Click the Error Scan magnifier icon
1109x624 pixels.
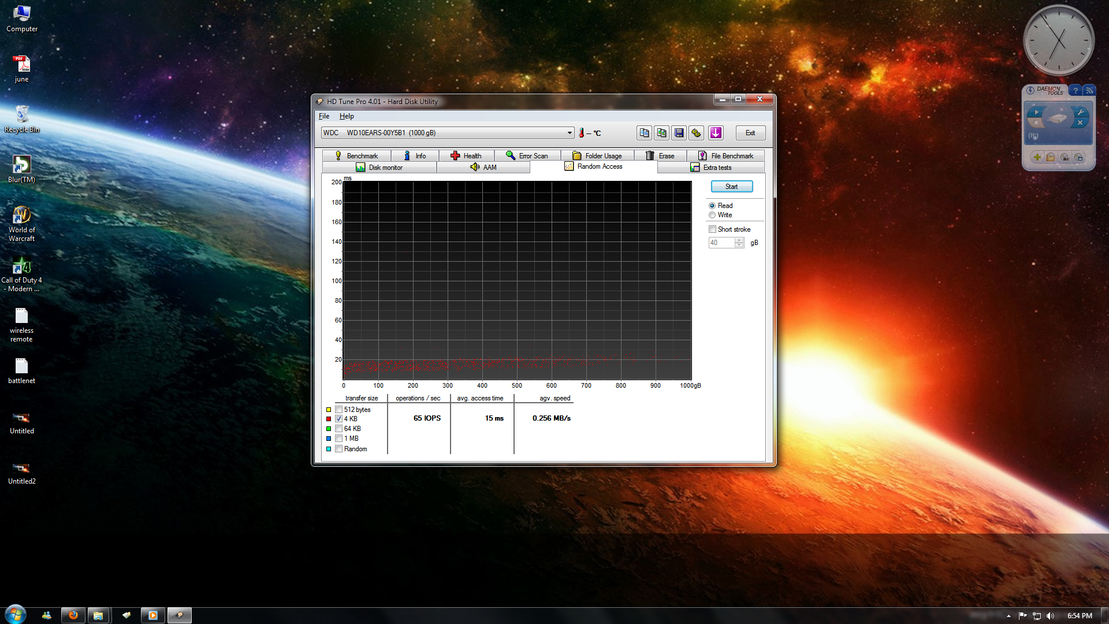(512, 155)
